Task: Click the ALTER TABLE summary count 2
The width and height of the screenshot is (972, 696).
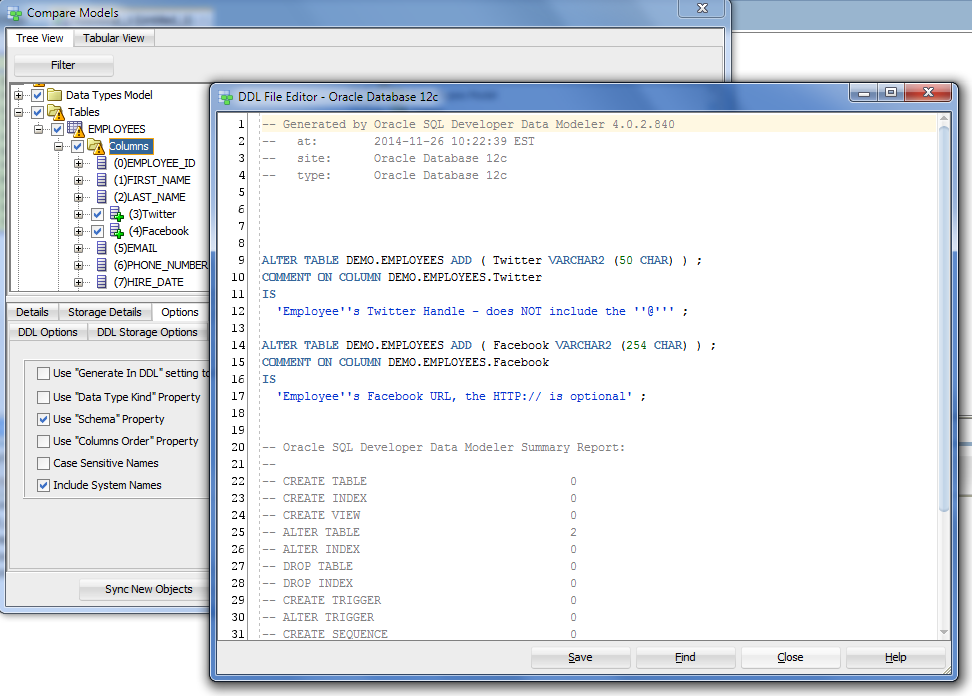Action: (x=573, y=532)
